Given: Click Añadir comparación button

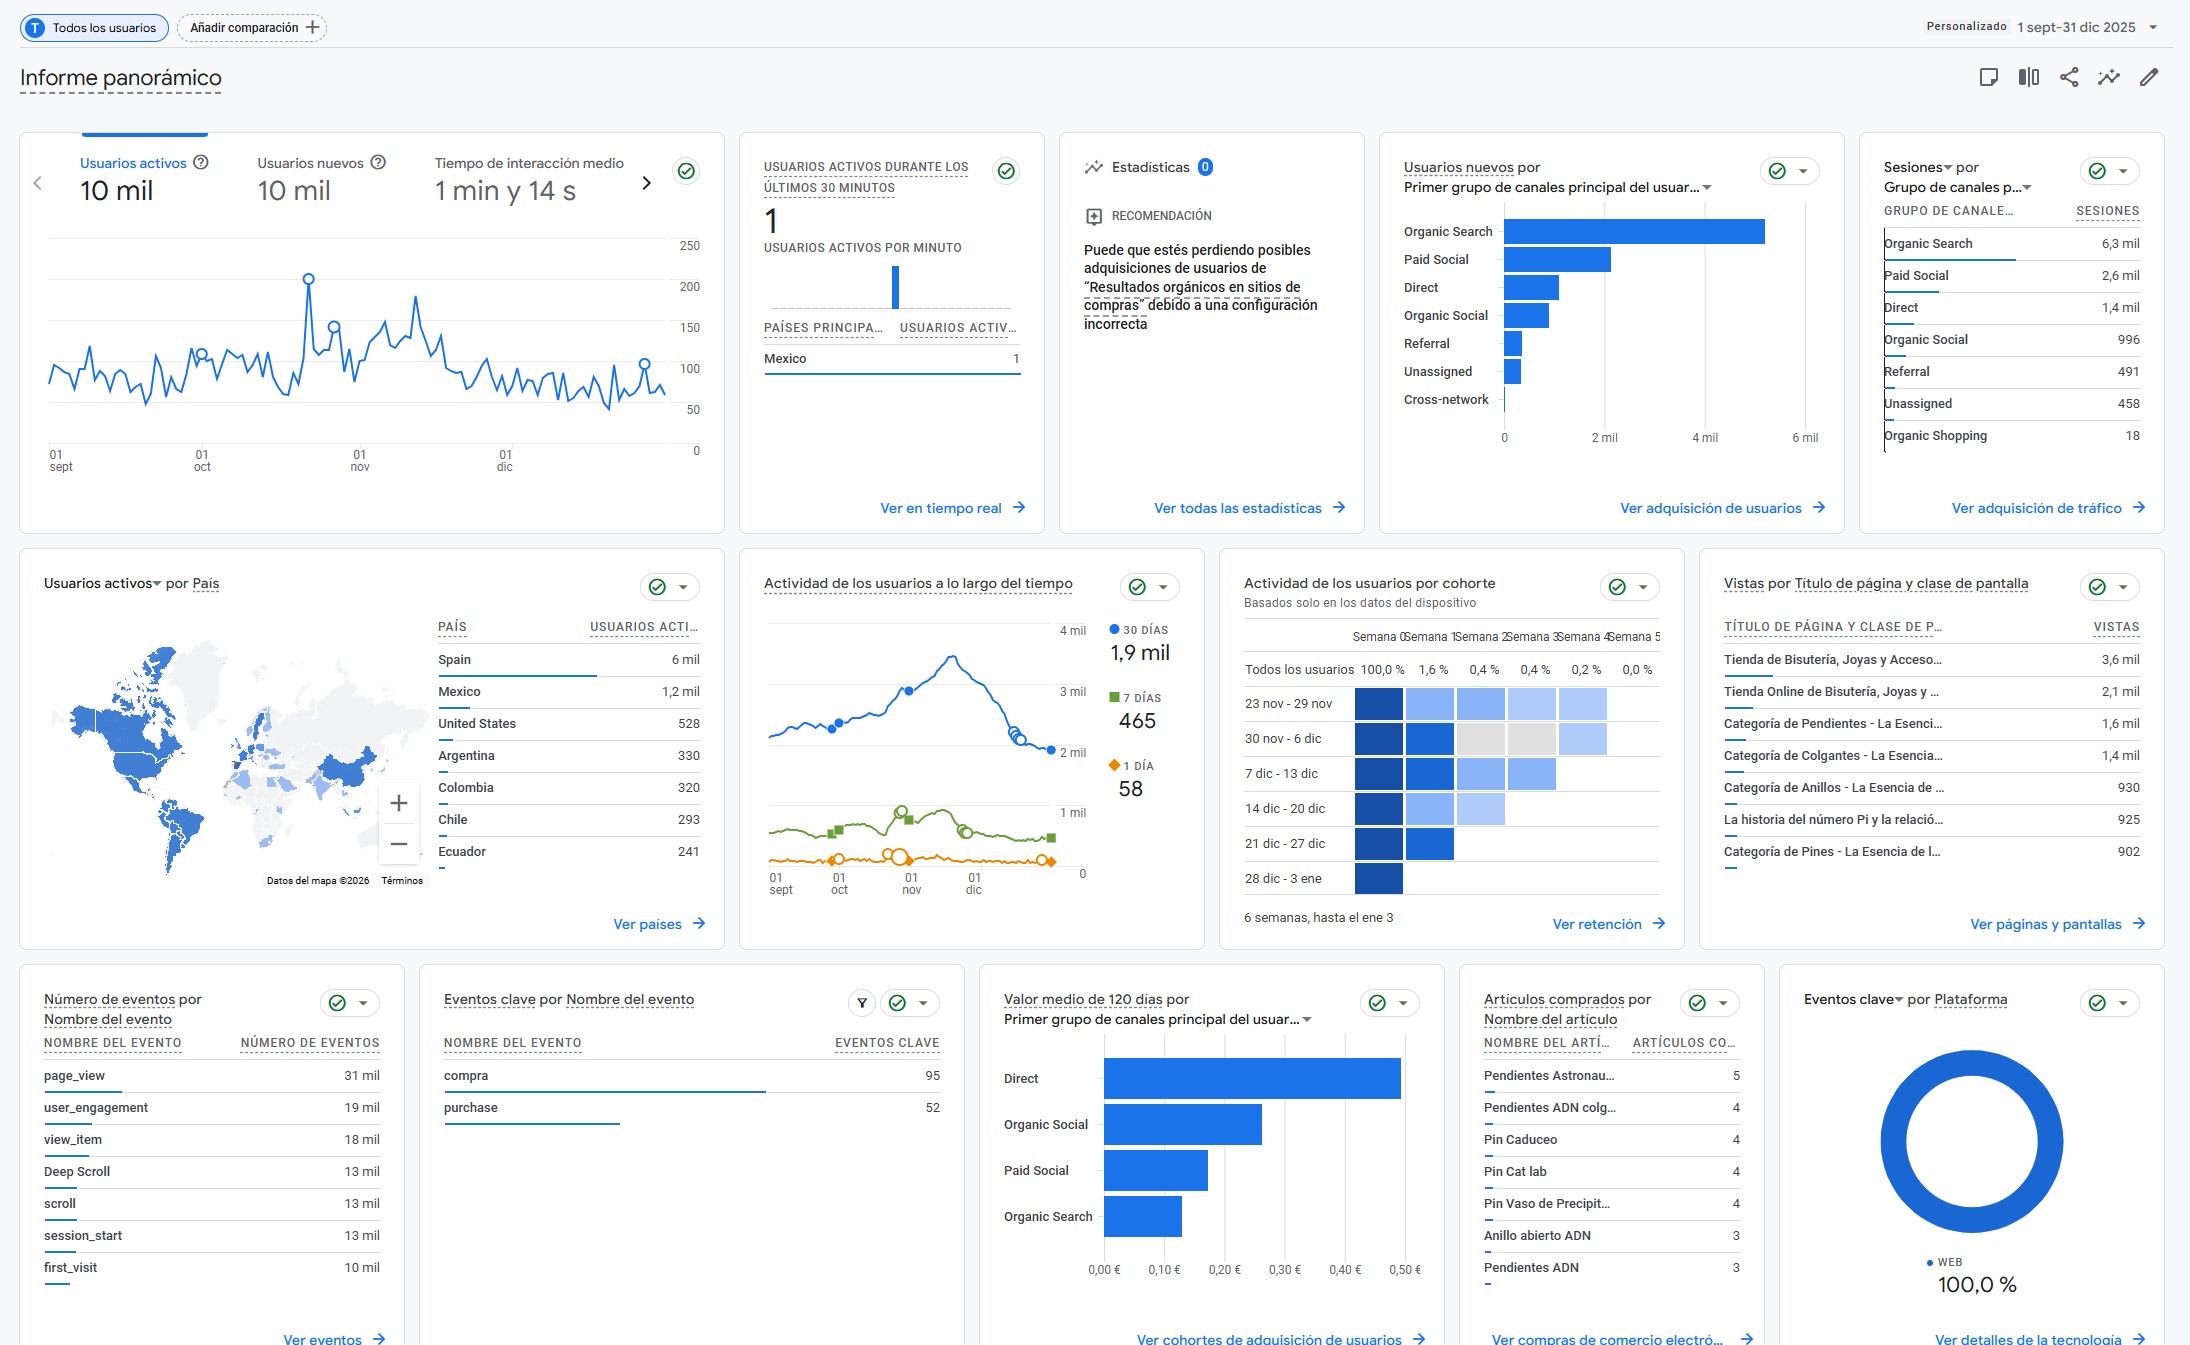Looking at the screenshot, I should [x=253, y=27].
